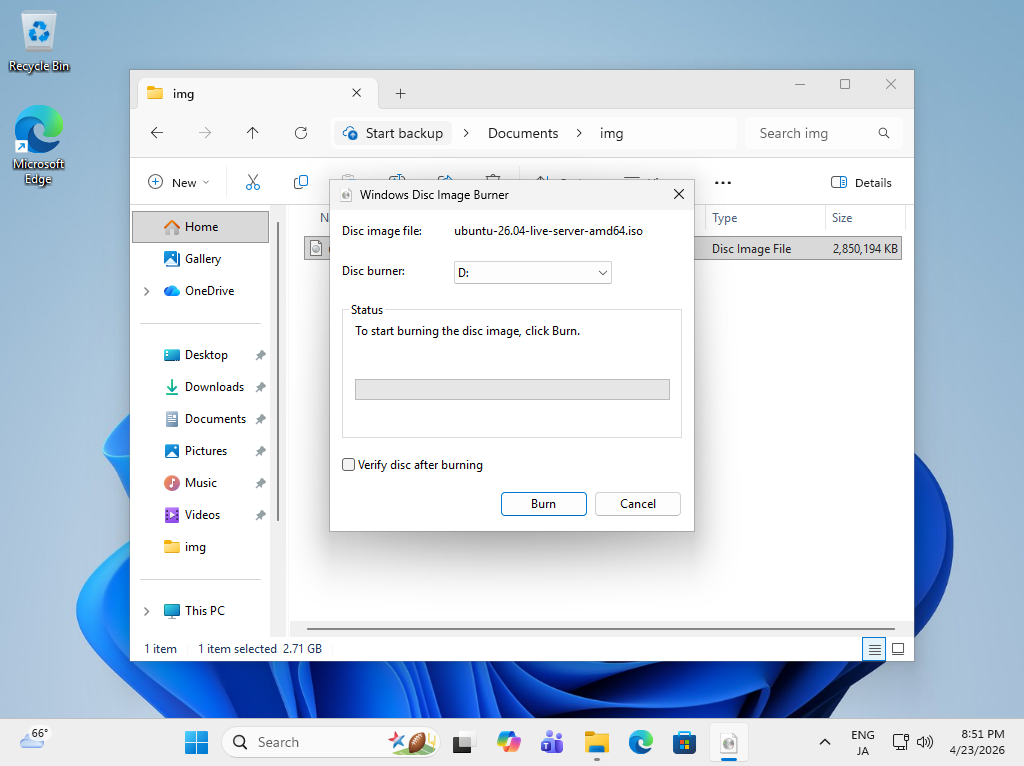Cancel the disc image burner dialog
Image resolution: width=1024 pixels, height=766 pixels.
coord(637,504)
